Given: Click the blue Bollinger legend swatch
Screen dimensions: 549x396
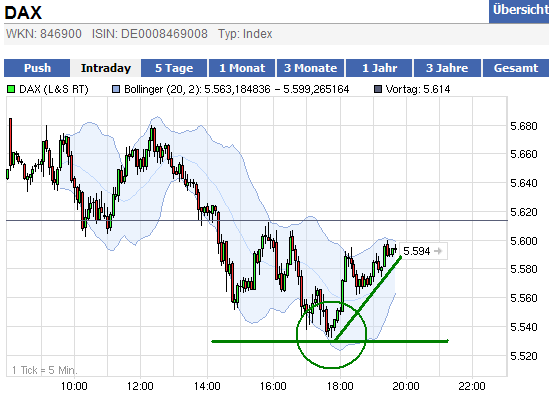Looking at the screenshot, I should (x=116, y=89).
